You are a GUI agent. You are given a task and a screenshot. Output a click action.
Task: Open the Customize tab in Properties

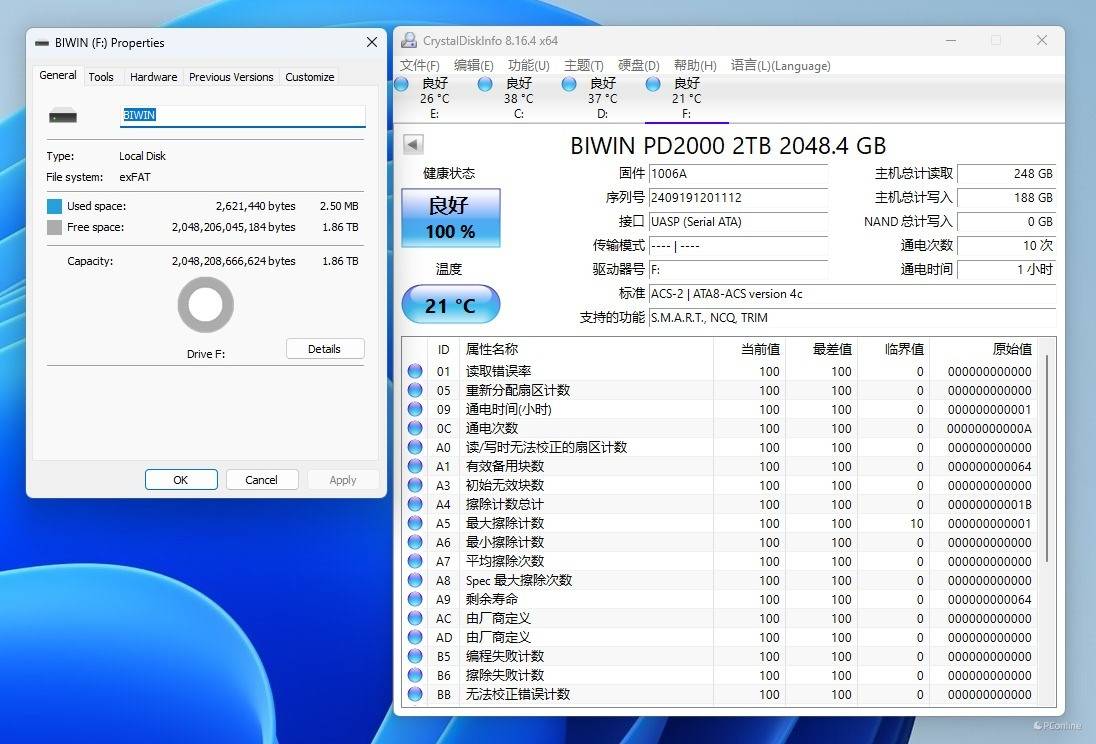tap(310, 77)
